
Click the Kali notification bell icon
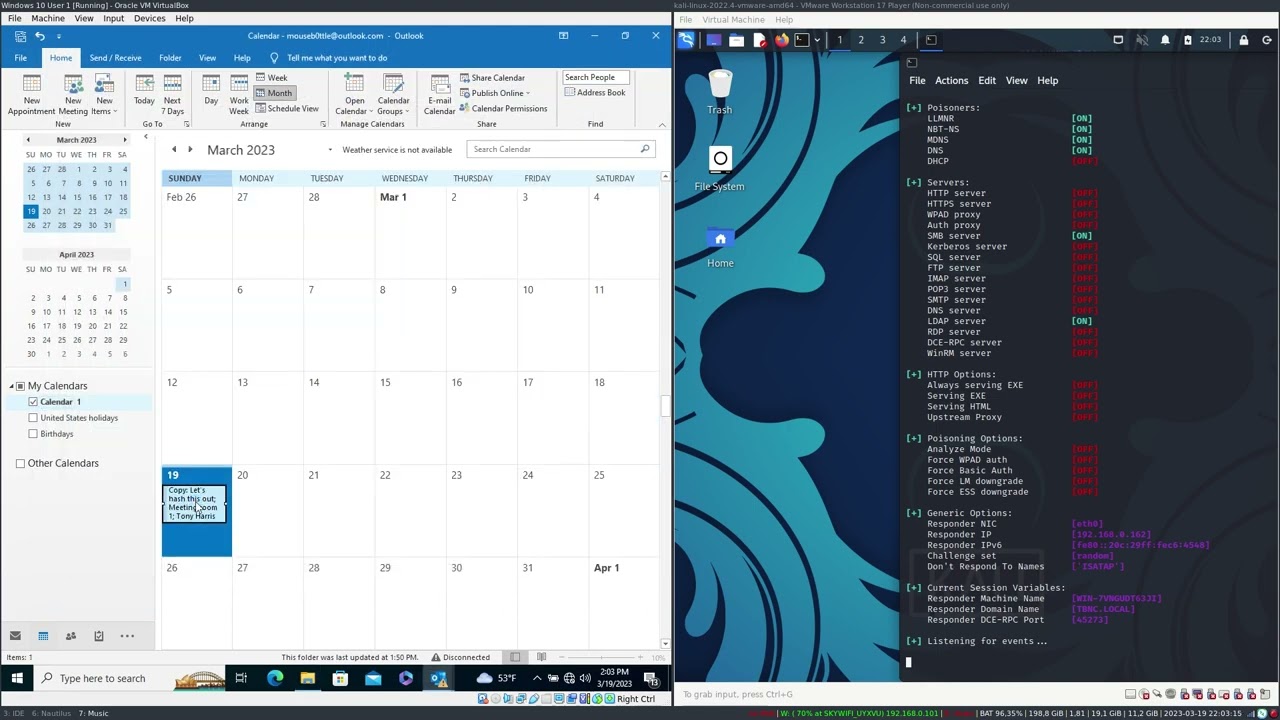point(1165,40)
